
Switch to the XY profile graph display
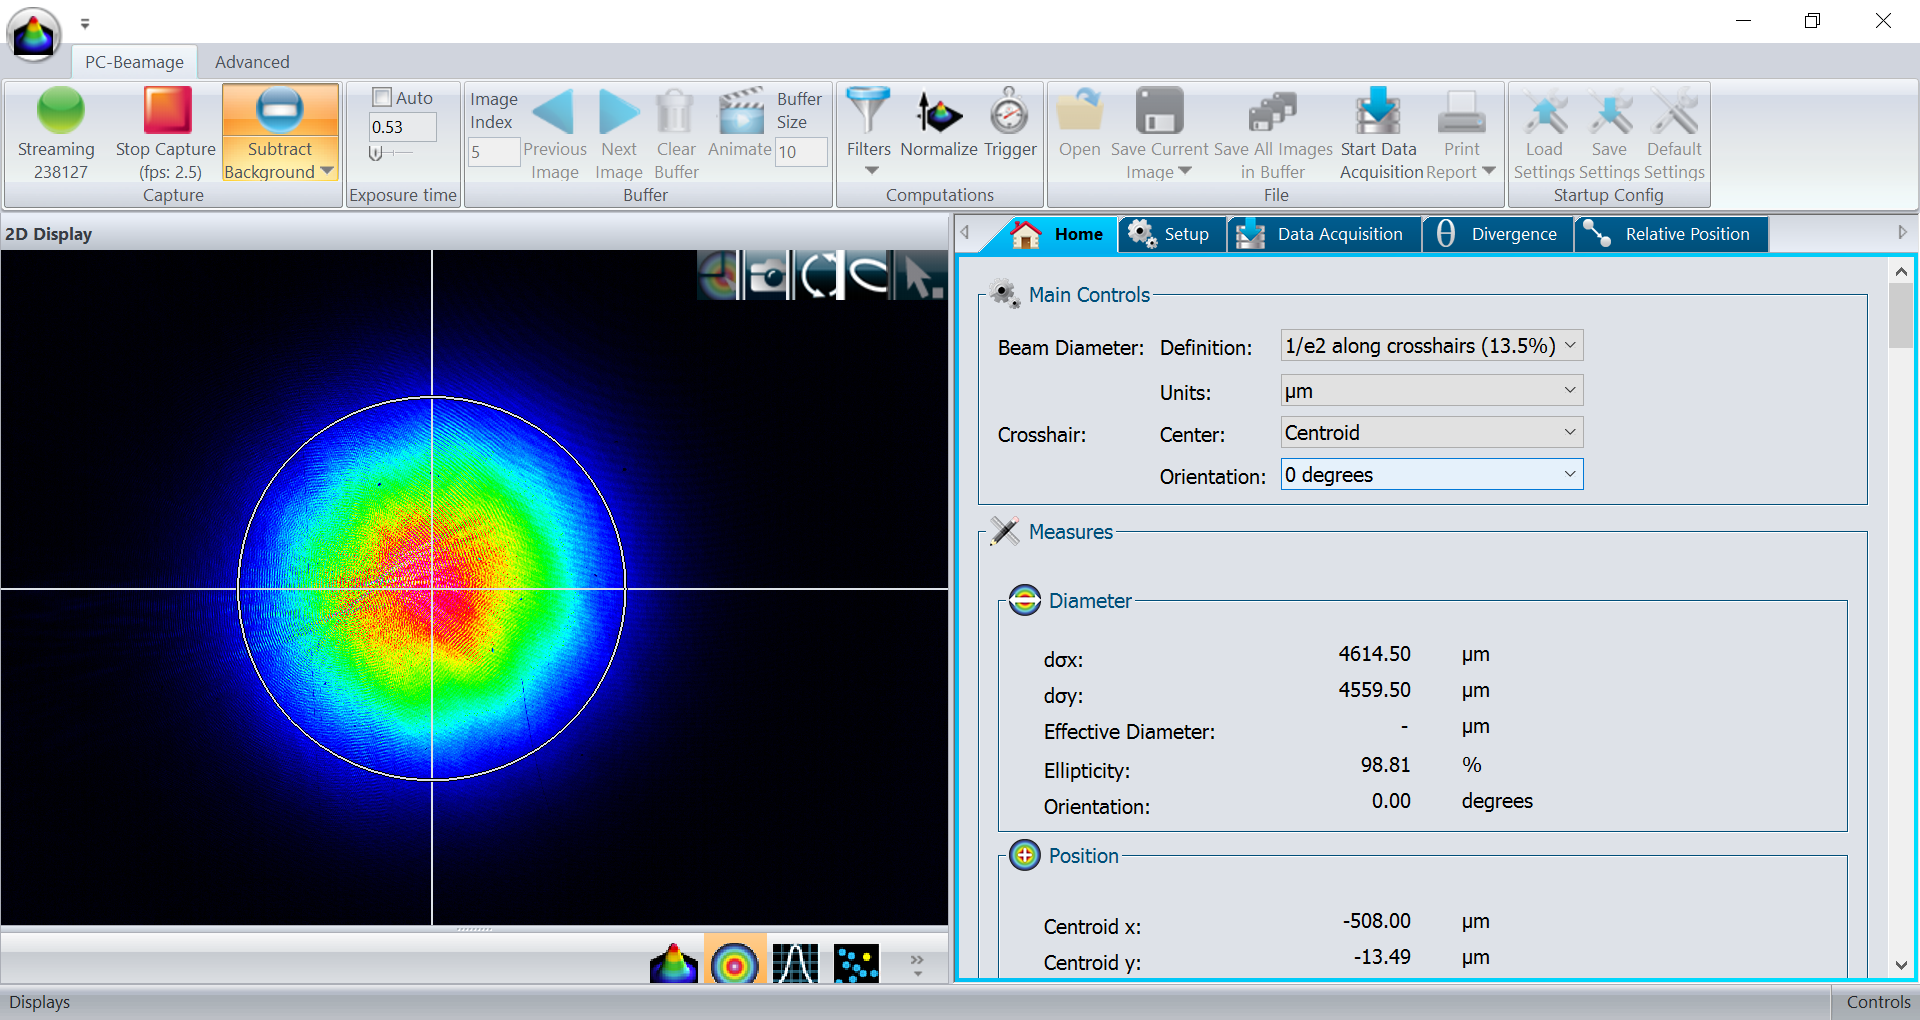[795, 963]
